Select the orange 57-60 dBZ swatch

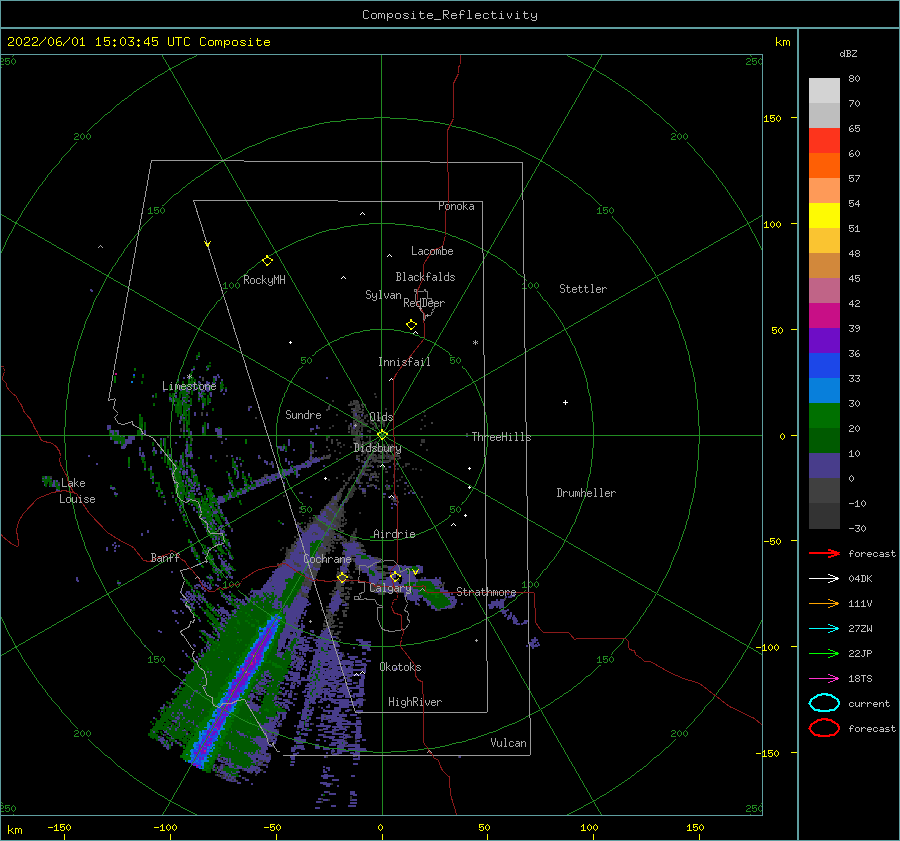click(x=824, y=166)
